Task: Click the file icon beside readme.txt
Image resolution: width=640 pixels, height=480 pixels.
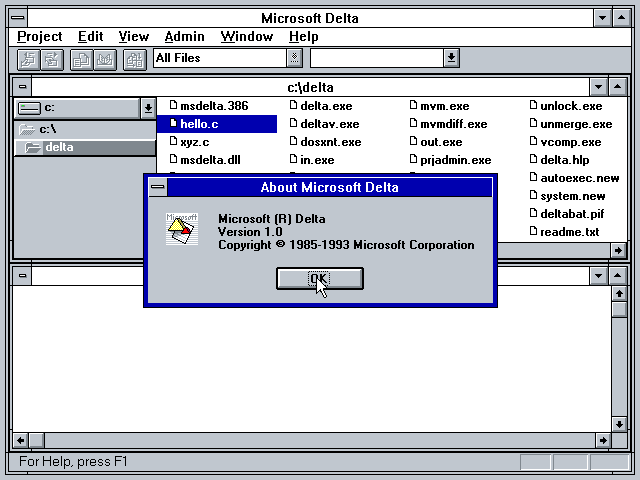Action: (533, 231)
